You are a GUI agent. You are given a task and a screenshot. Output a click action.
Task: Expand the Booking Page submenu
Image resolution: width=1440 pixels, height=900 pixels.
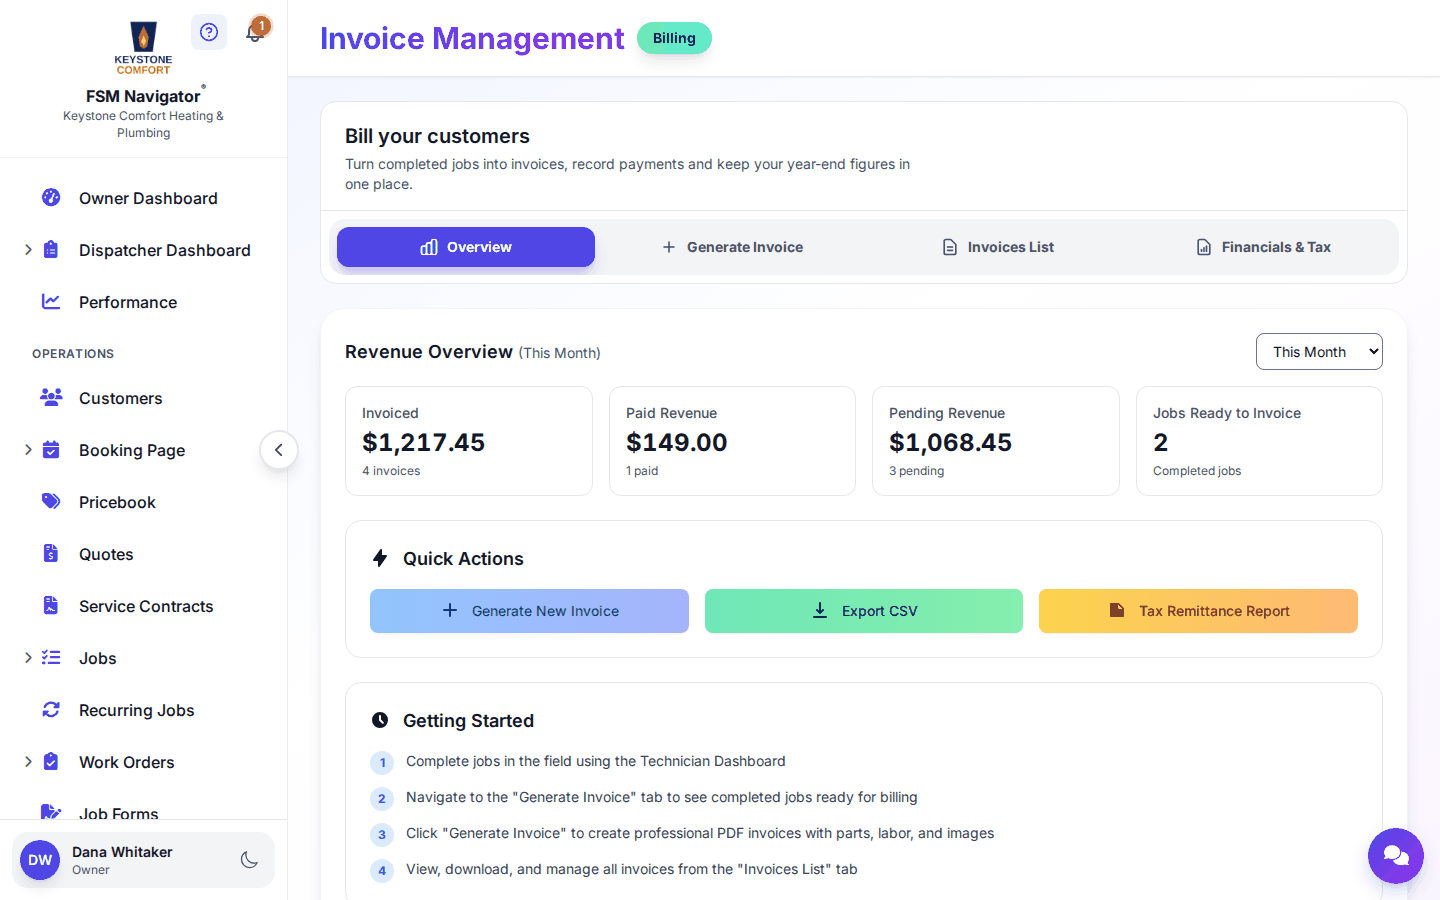[28, 450]
